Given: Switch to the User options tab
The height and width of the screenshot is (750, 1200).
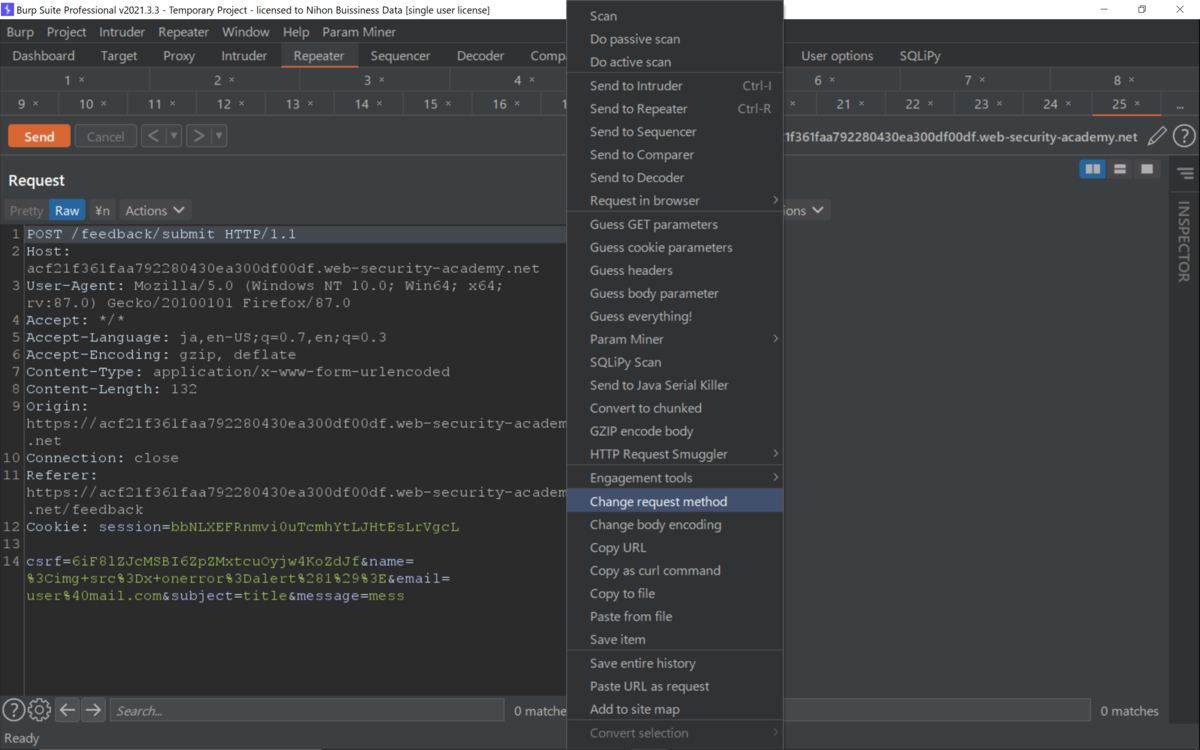Looking at the screenshot, I should click(837, 56).
